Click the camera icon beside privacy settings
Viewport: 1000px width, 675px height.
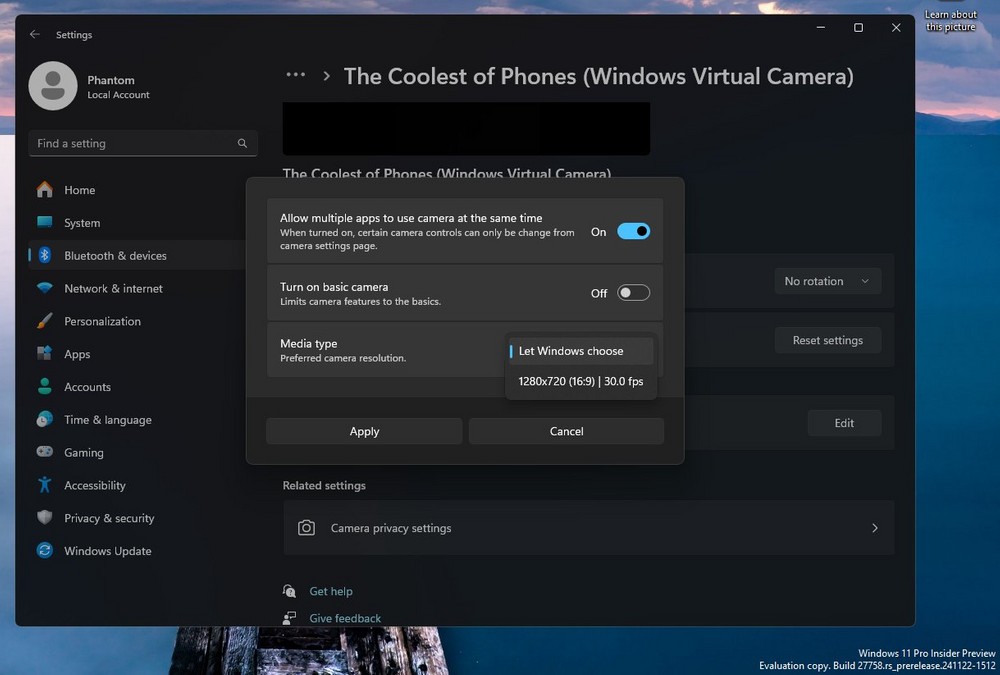(307, 528)
